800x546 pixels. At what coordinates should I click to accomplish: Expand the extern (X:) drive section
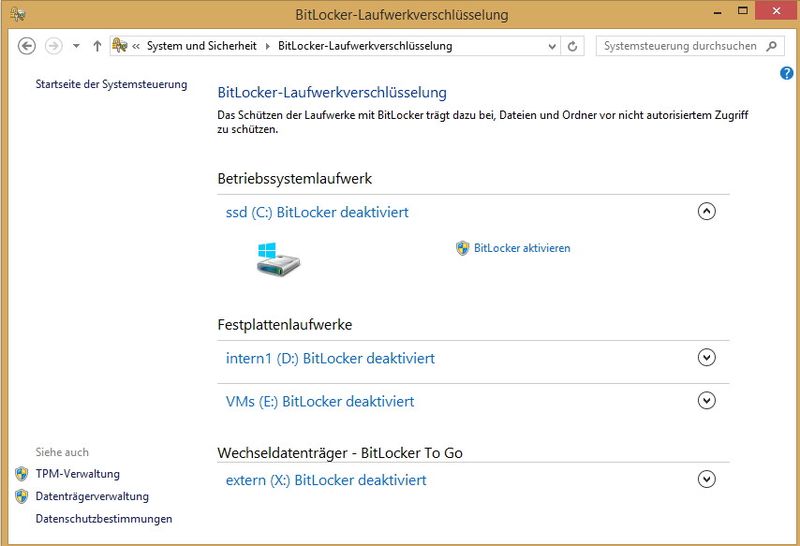pos(707,479)
